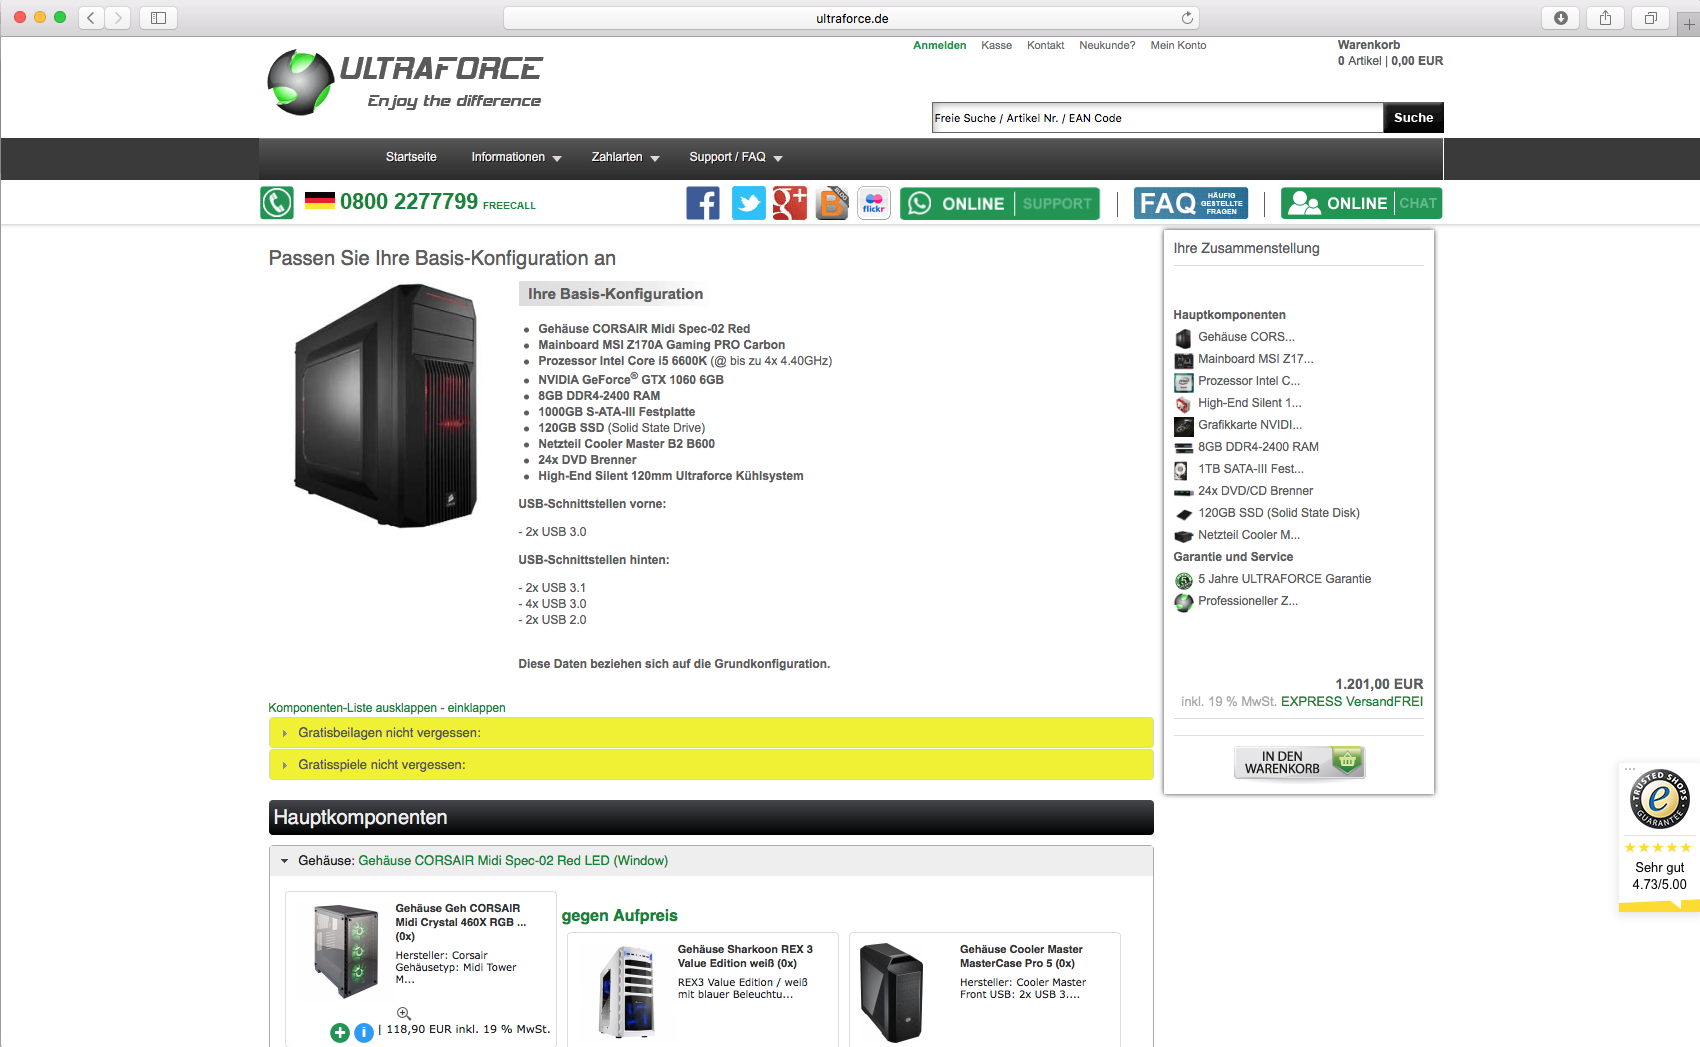
Task: Open the FAQ häufig gestellte Fragen button
Action: 1191,203
